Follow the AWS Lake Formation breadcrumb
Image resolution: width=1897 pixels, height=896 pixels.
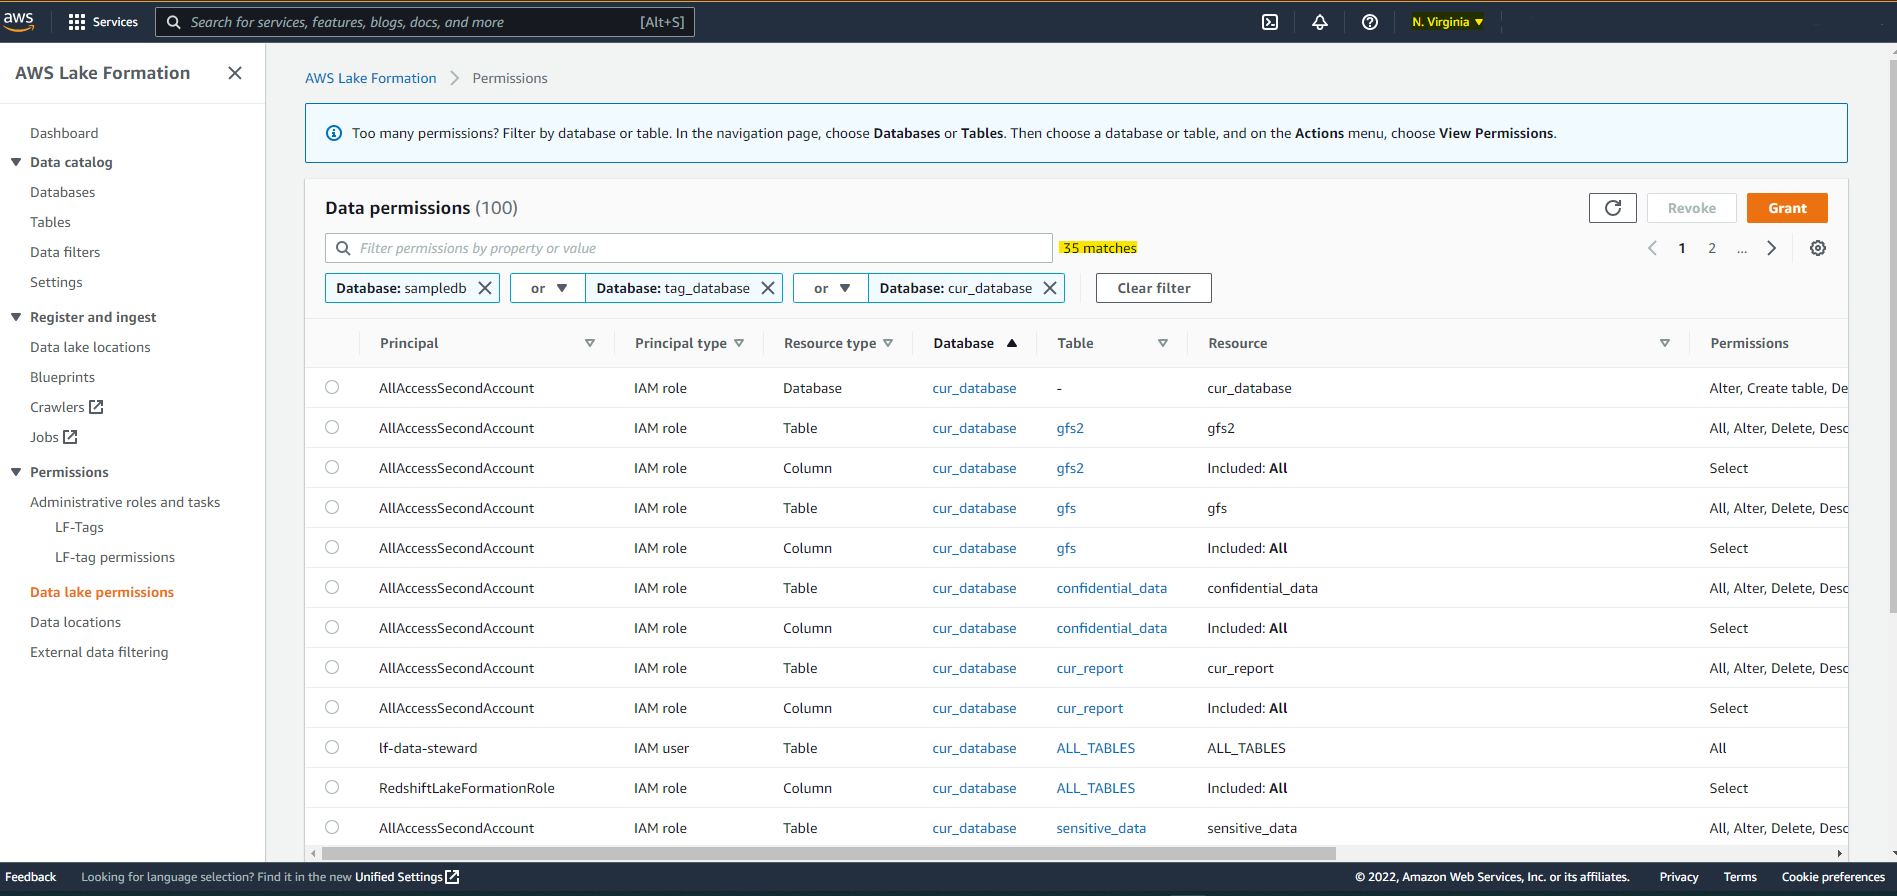click(371, 78)
